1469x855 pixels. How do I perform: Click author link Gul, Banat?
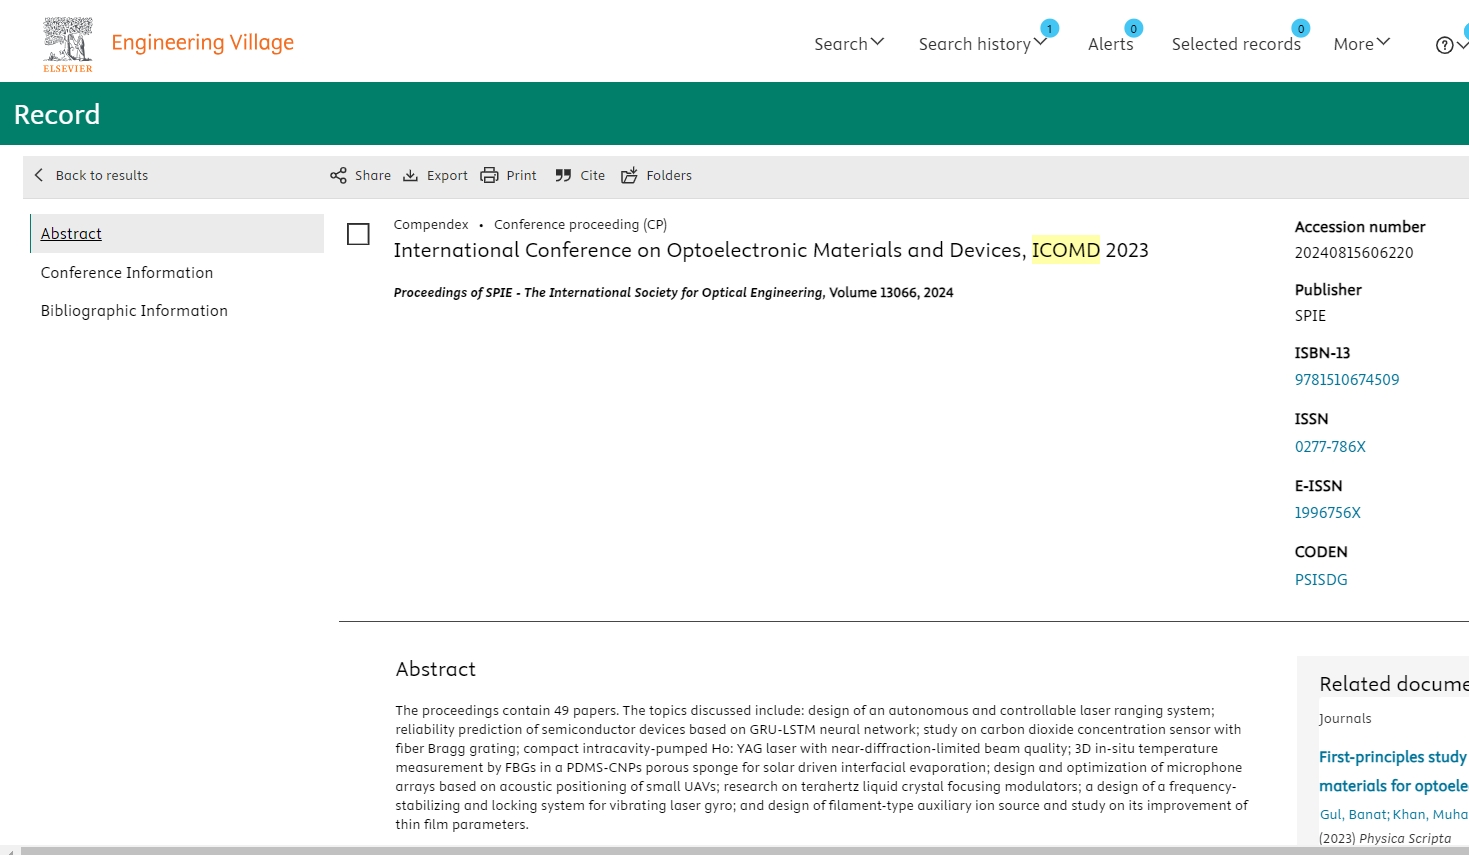pyautogui.click(x=1354, y=814)
